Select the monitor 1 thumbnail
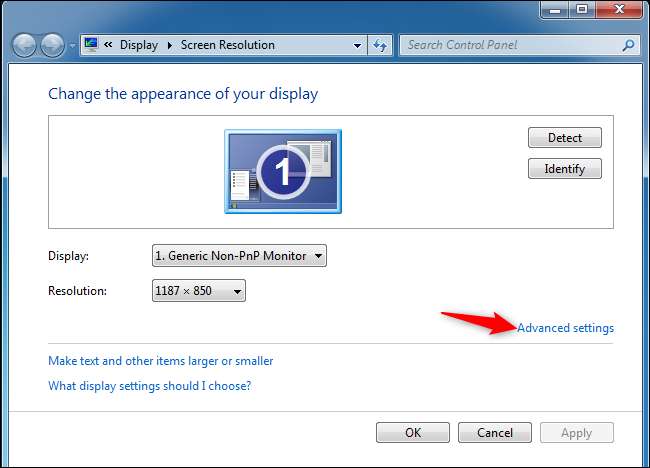Image resolution: width=650 pixels, height=468 pixels. [x=283, y=171]
